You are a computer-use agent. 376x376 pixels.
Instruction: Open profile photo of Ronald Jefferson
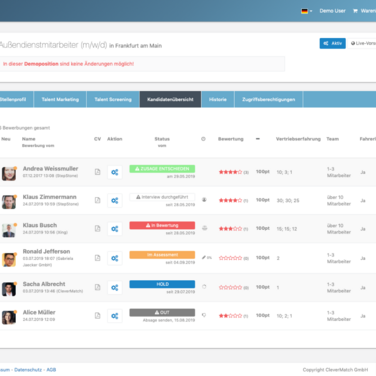tap(9, 260)
